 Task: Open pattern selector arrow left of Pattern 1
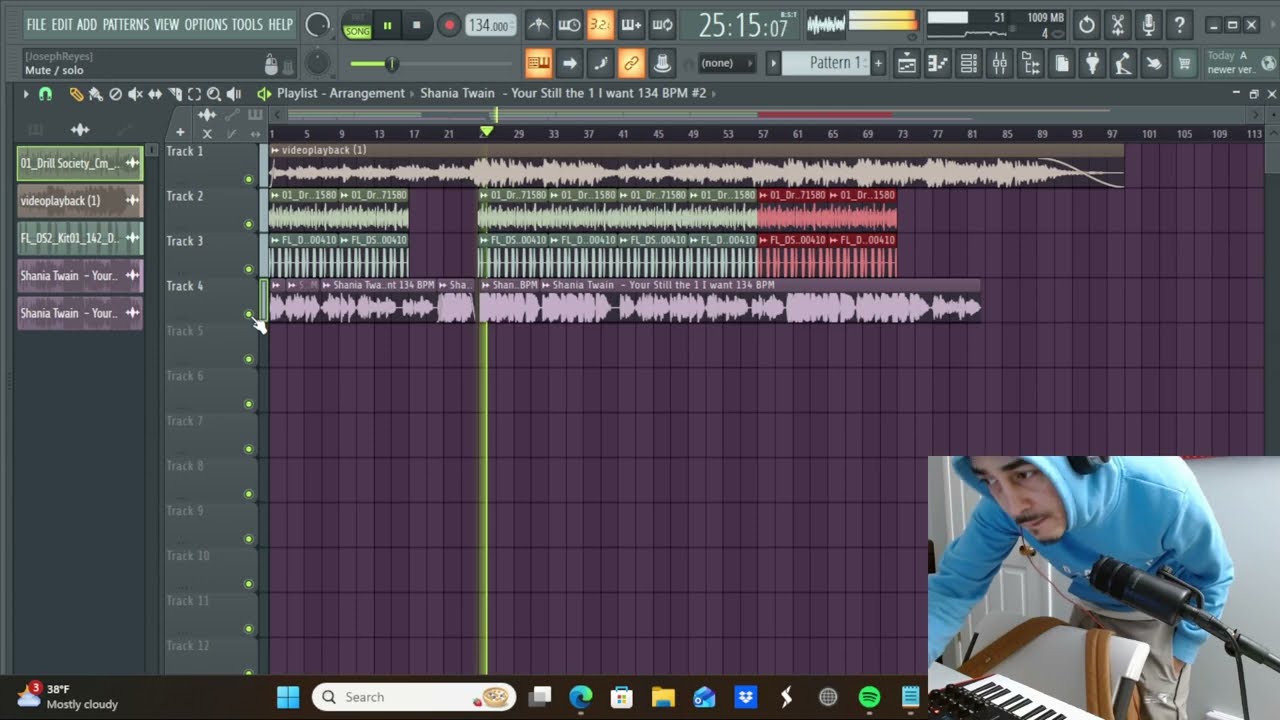(773, 63)
